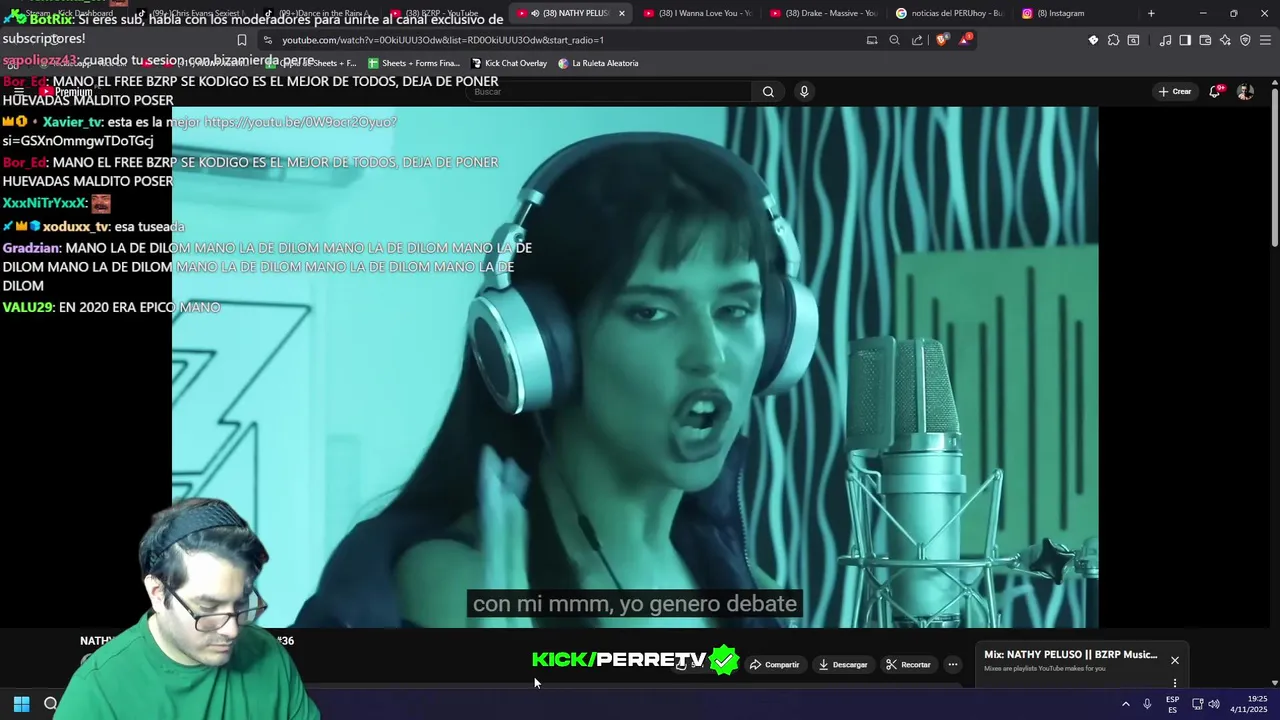Focus the YouTube Buscar search field
Viewport: 1280px width, 720px height.
click(x=610, y=92)
